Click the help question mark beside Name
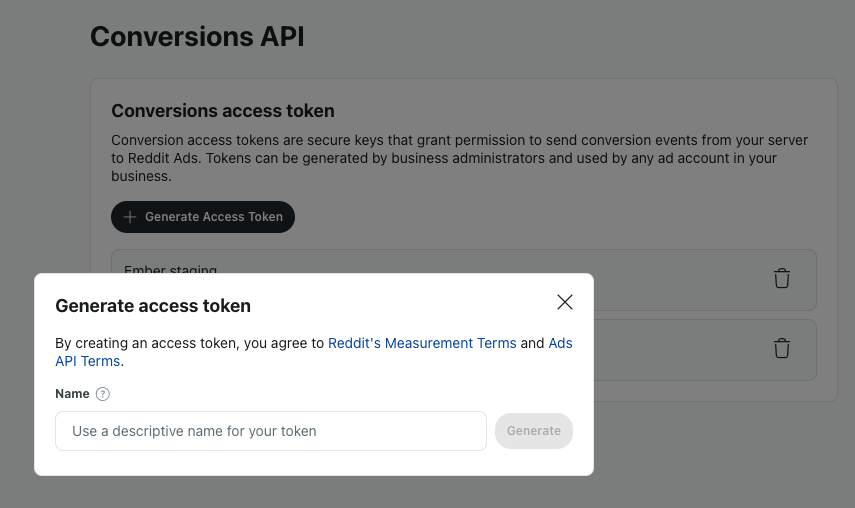 [103, 394]
